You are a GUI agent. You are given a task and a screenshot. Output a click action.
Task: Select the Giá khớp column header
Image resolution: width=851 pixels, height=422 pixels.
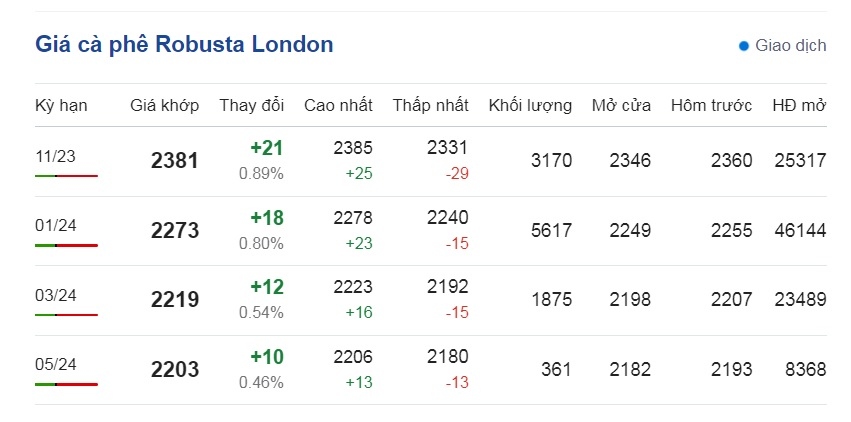164,105
